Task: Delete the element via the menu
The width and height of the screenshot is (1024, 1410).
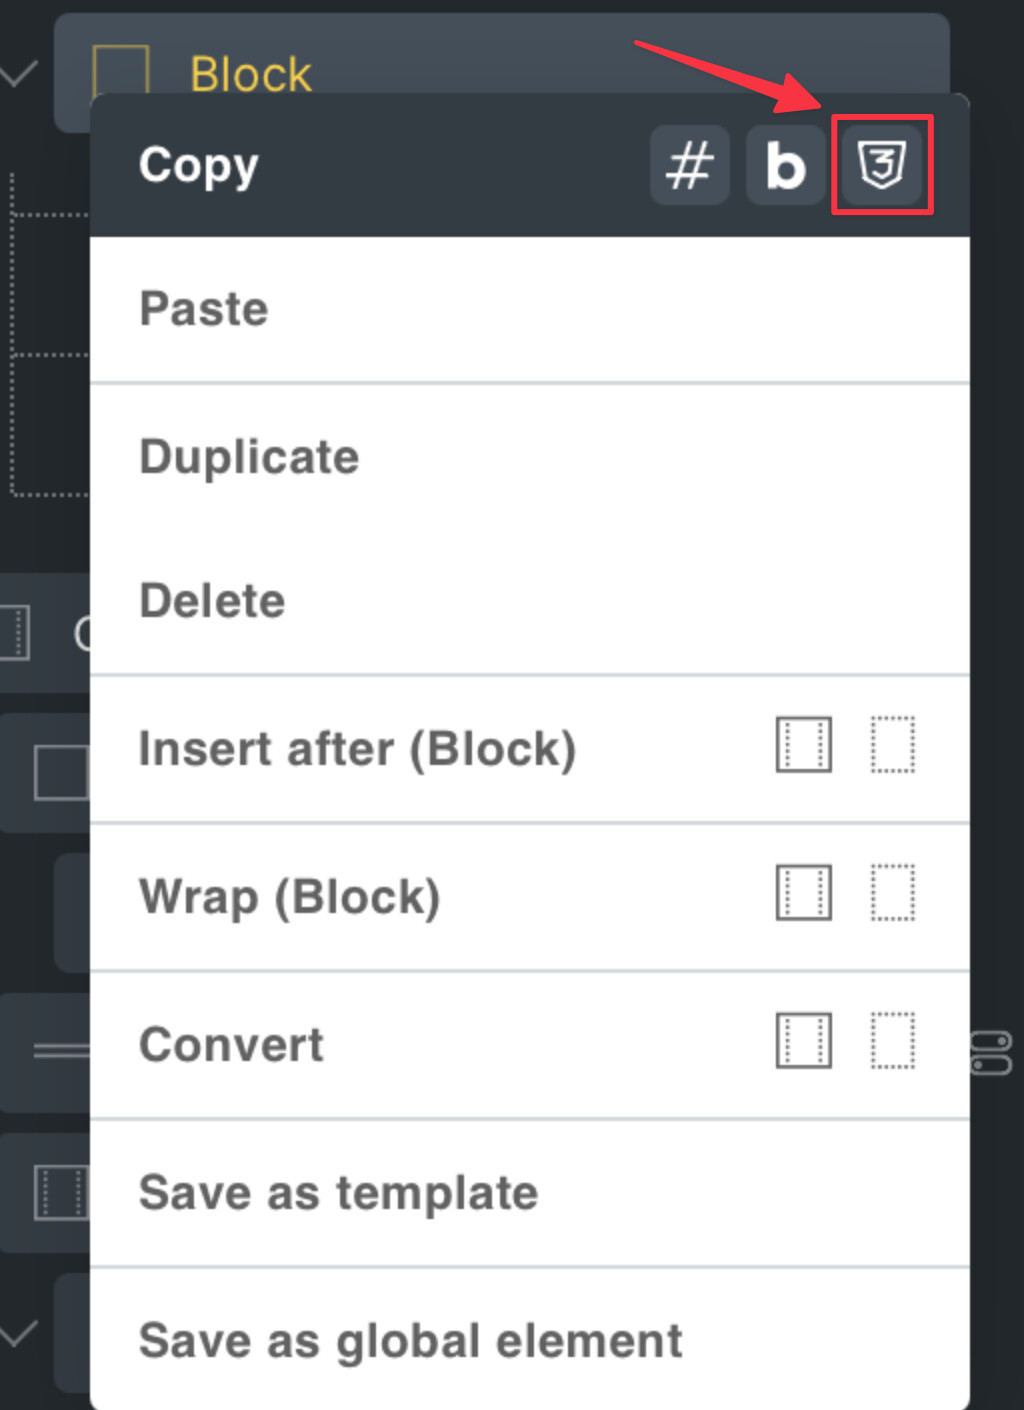Action: click(212, 601)
